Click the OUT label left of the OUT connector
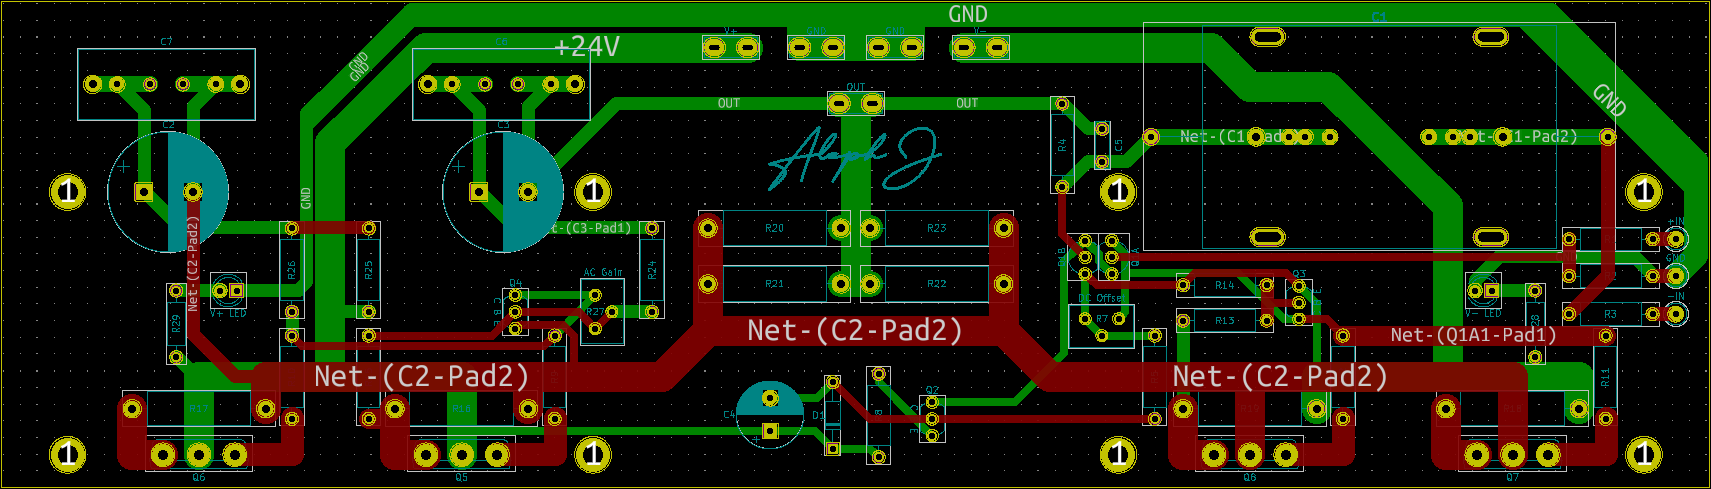The image size is (1711, 489). click(729, 103)
